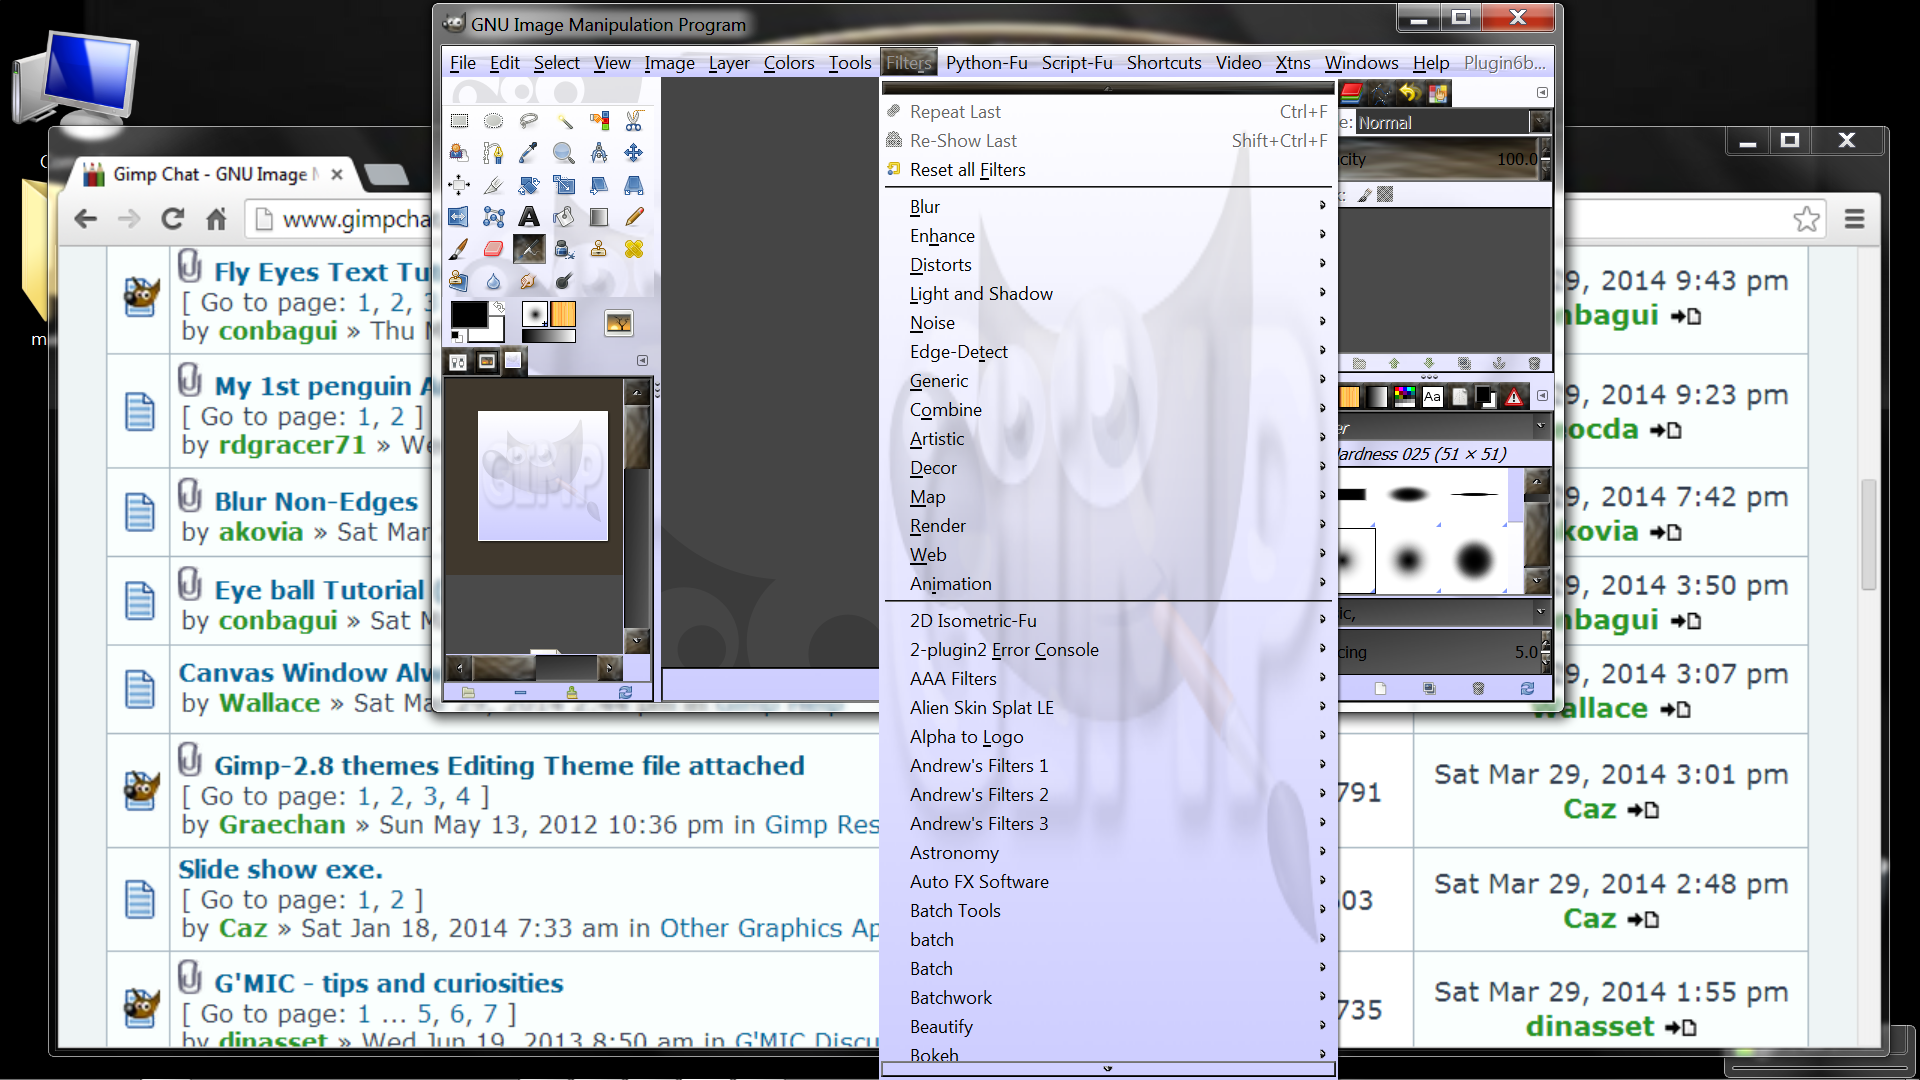Open the Blur Non-Edges thread link
The image size is (1920, 1080).
(x=316, y=501)
